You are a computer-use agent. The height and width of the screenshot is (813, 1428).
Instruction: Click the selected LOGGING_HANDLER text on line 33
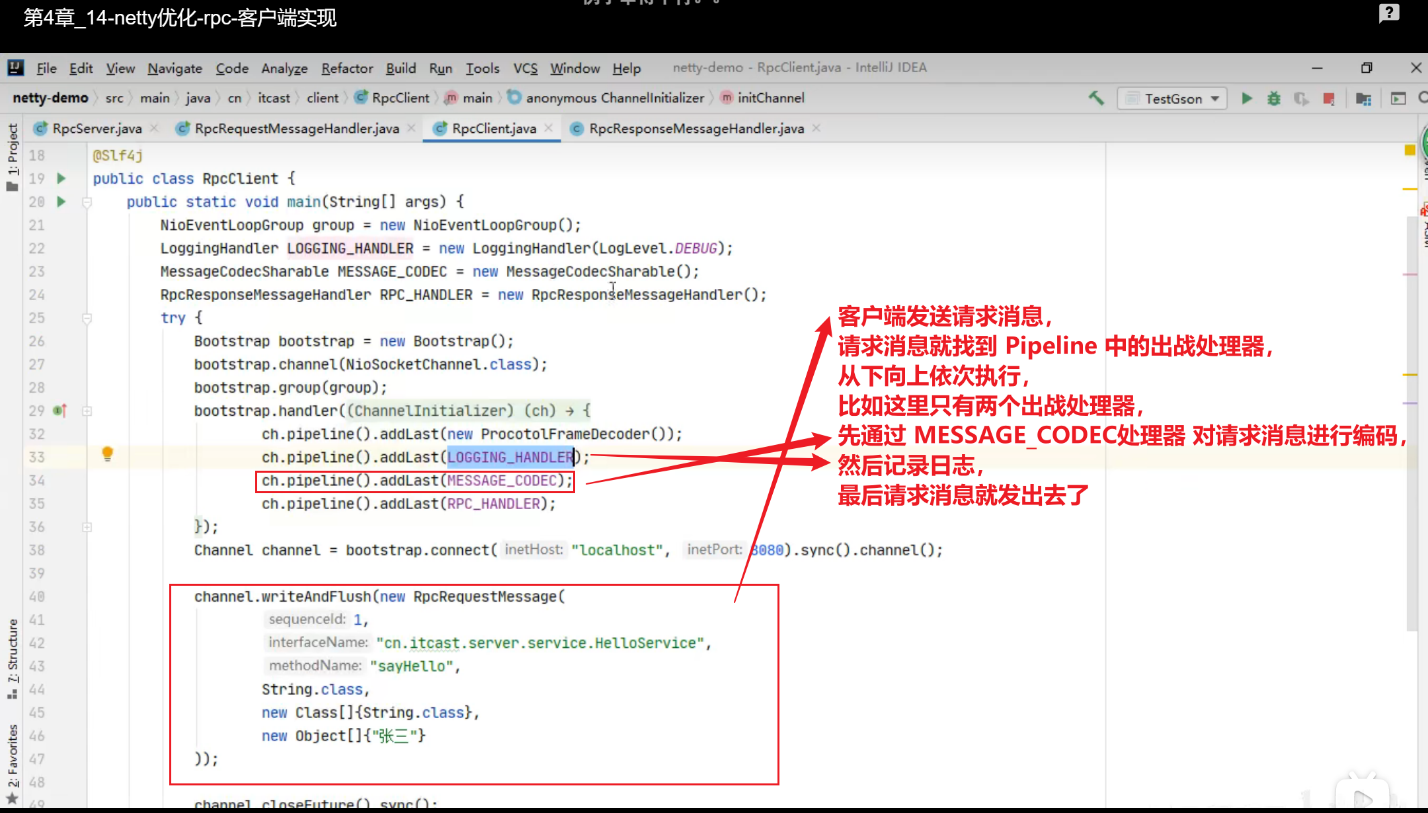pyautogui.click(x=510, y=457)
